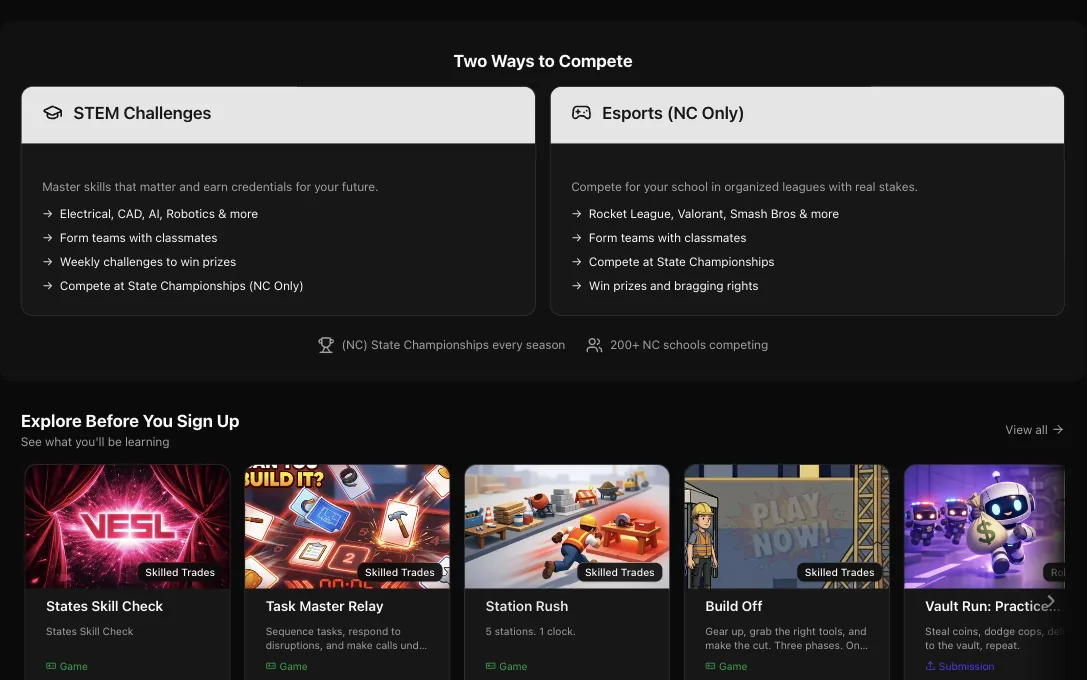
Task: Click the 'Steal coins, dodge cops' description
Action: (994, 638)
